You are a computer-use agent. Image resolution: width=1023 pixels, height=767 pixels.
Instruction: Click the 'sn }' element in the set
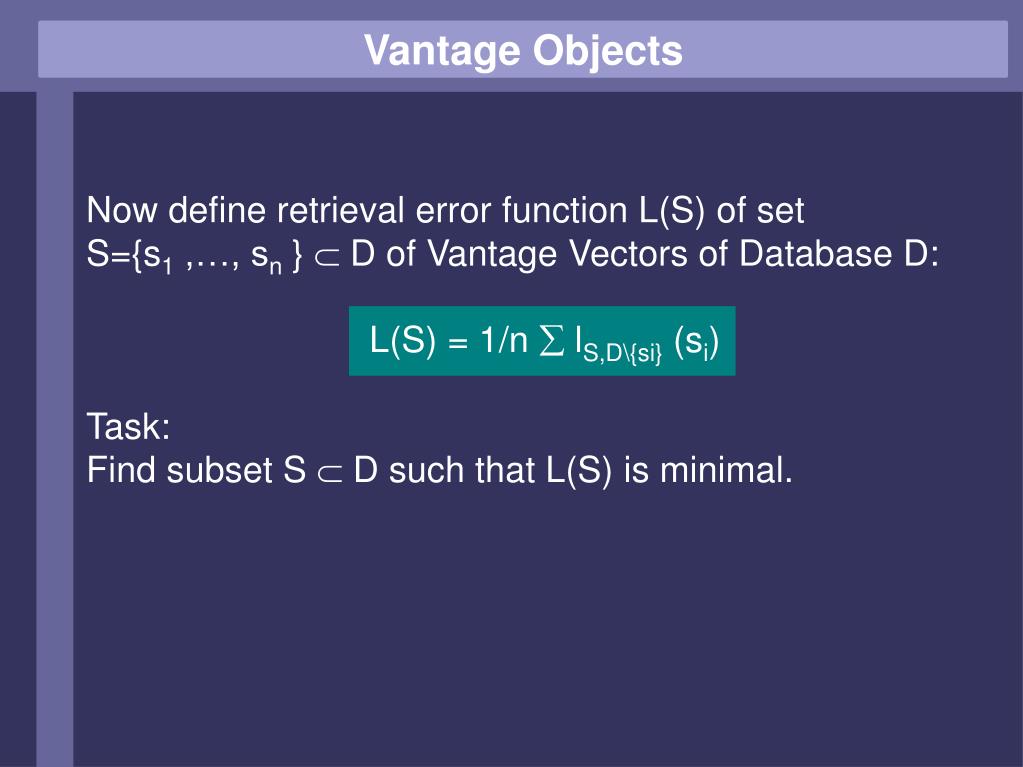pyautogui.click(x=277, y=256)
